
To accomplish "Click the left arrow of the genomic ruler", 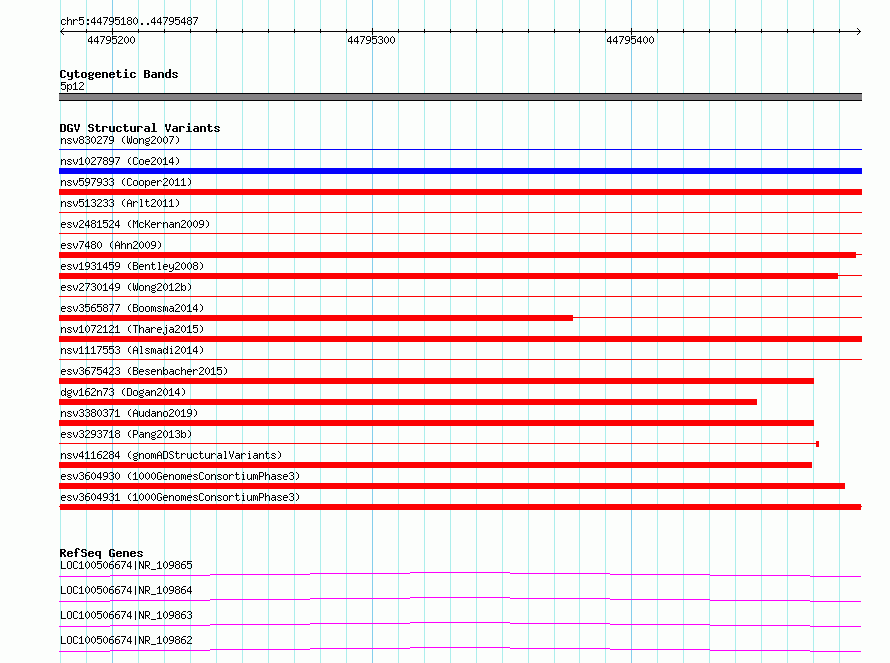I will (x=62, y=31).
